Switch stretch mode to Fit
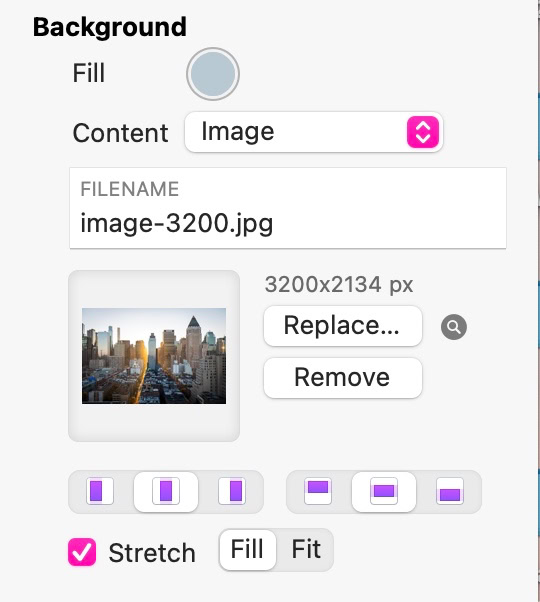This screenshot has height=602, width=540. point(306,549)
